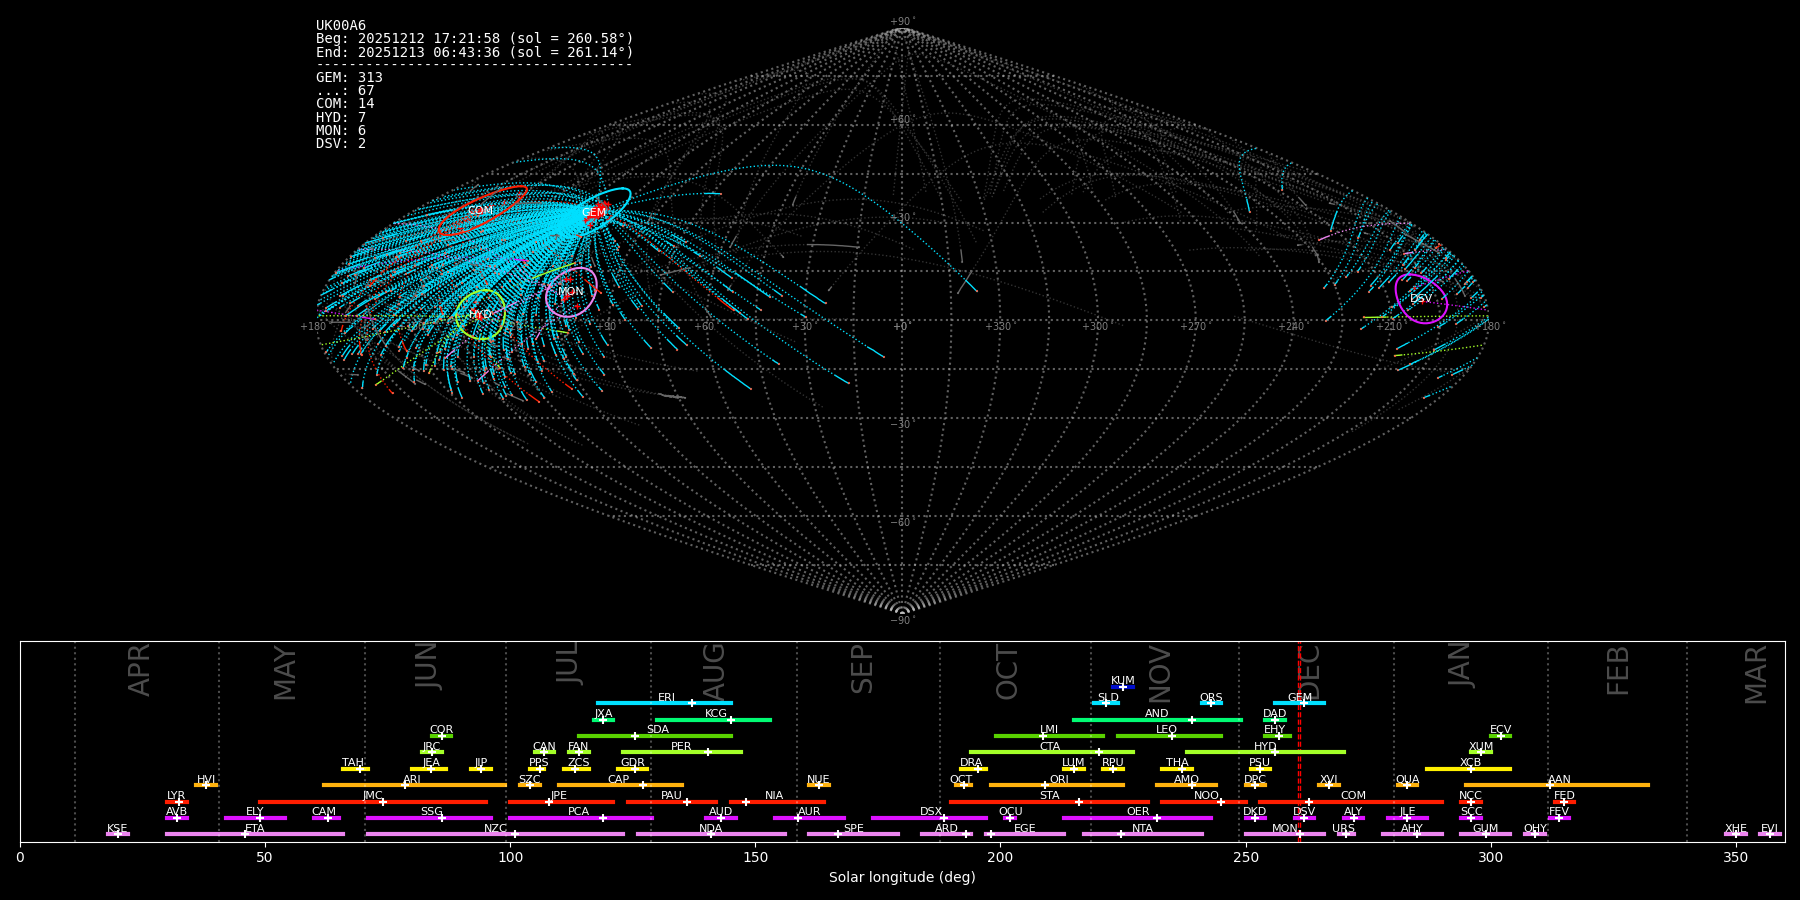
Task: Click the +90° label at map top
Action: 902,22
